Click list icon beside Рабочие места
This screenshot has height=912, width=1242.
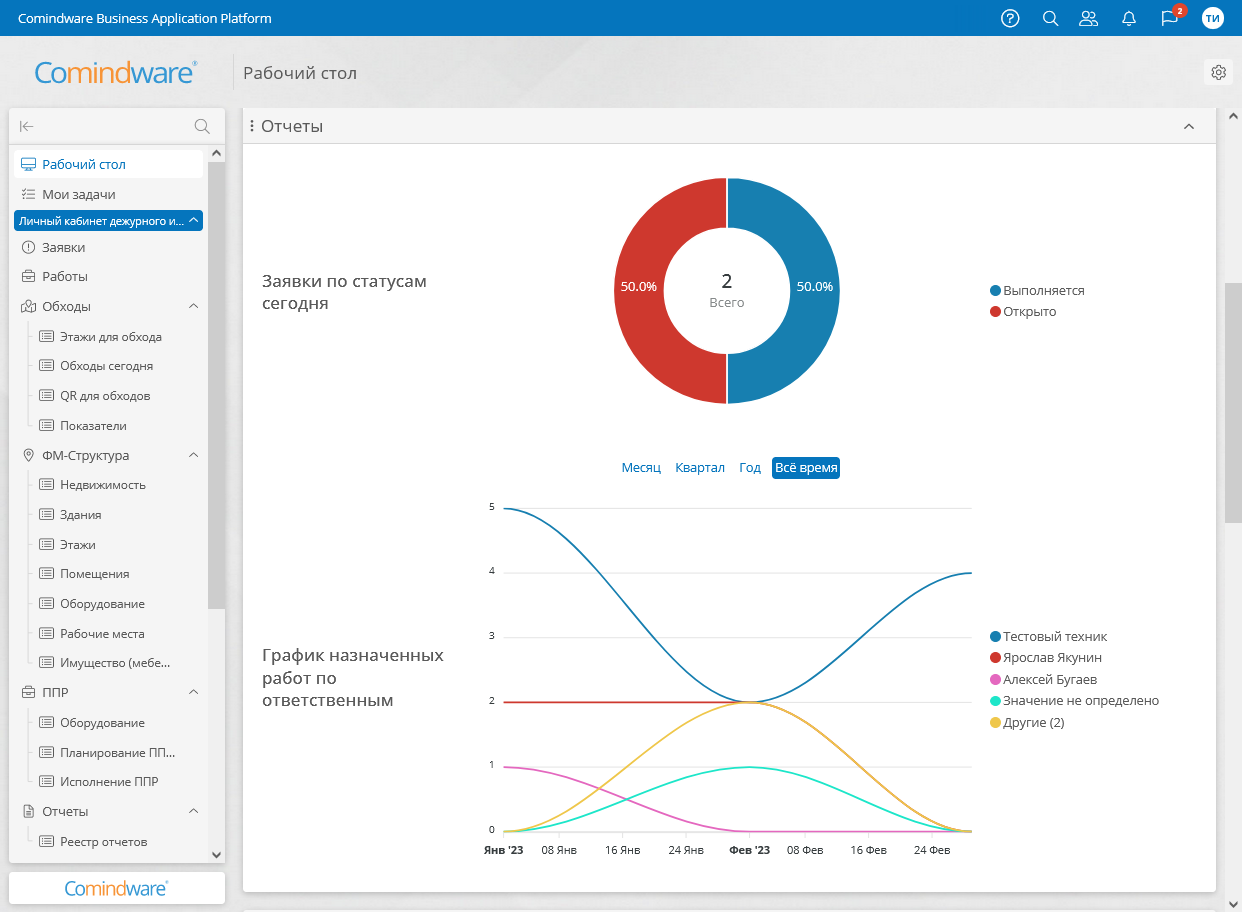click(x=46, y=633)
